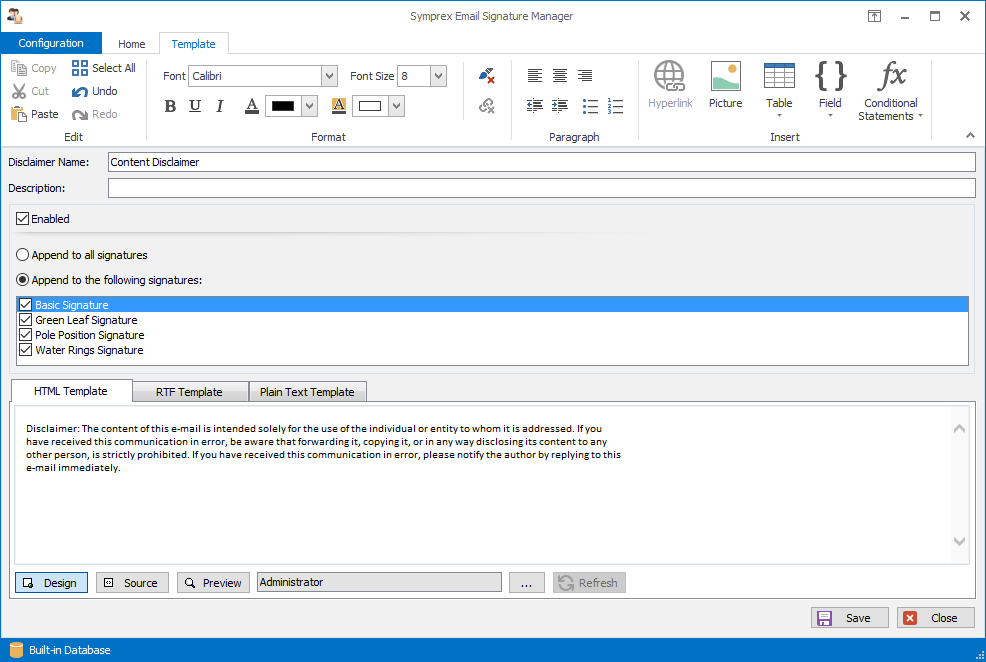Viewport: 986px width, 662px height.
Task: Click the Design view button
Action: point(52,583)
